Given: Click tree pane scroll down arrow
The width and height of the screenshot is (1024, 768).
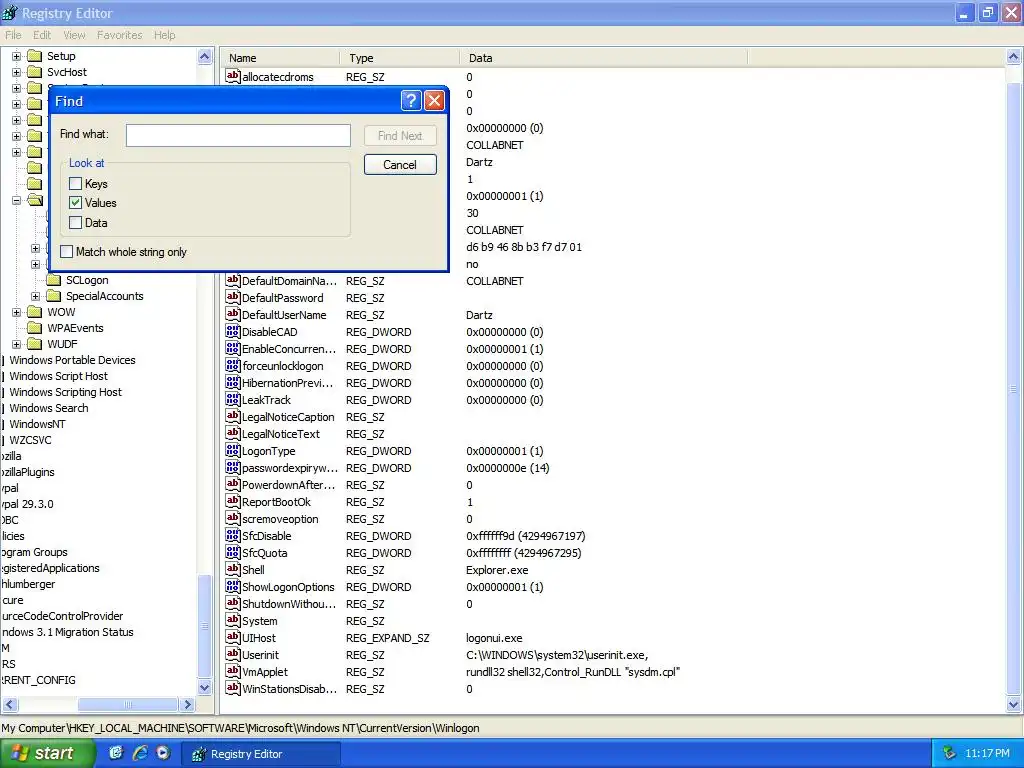Looking at the screenshot, I should coord(204,688).
